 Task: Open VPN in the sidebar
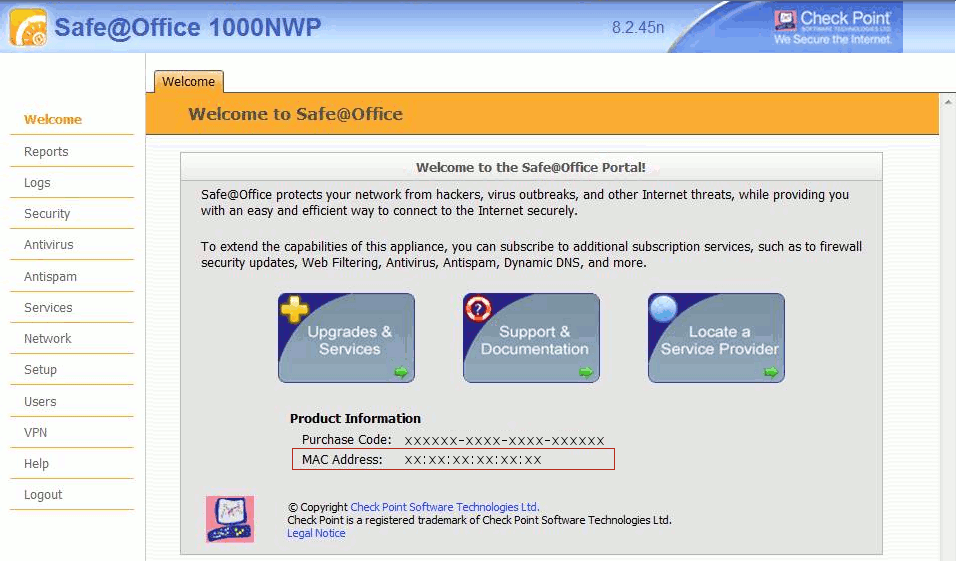pos(35,433)
